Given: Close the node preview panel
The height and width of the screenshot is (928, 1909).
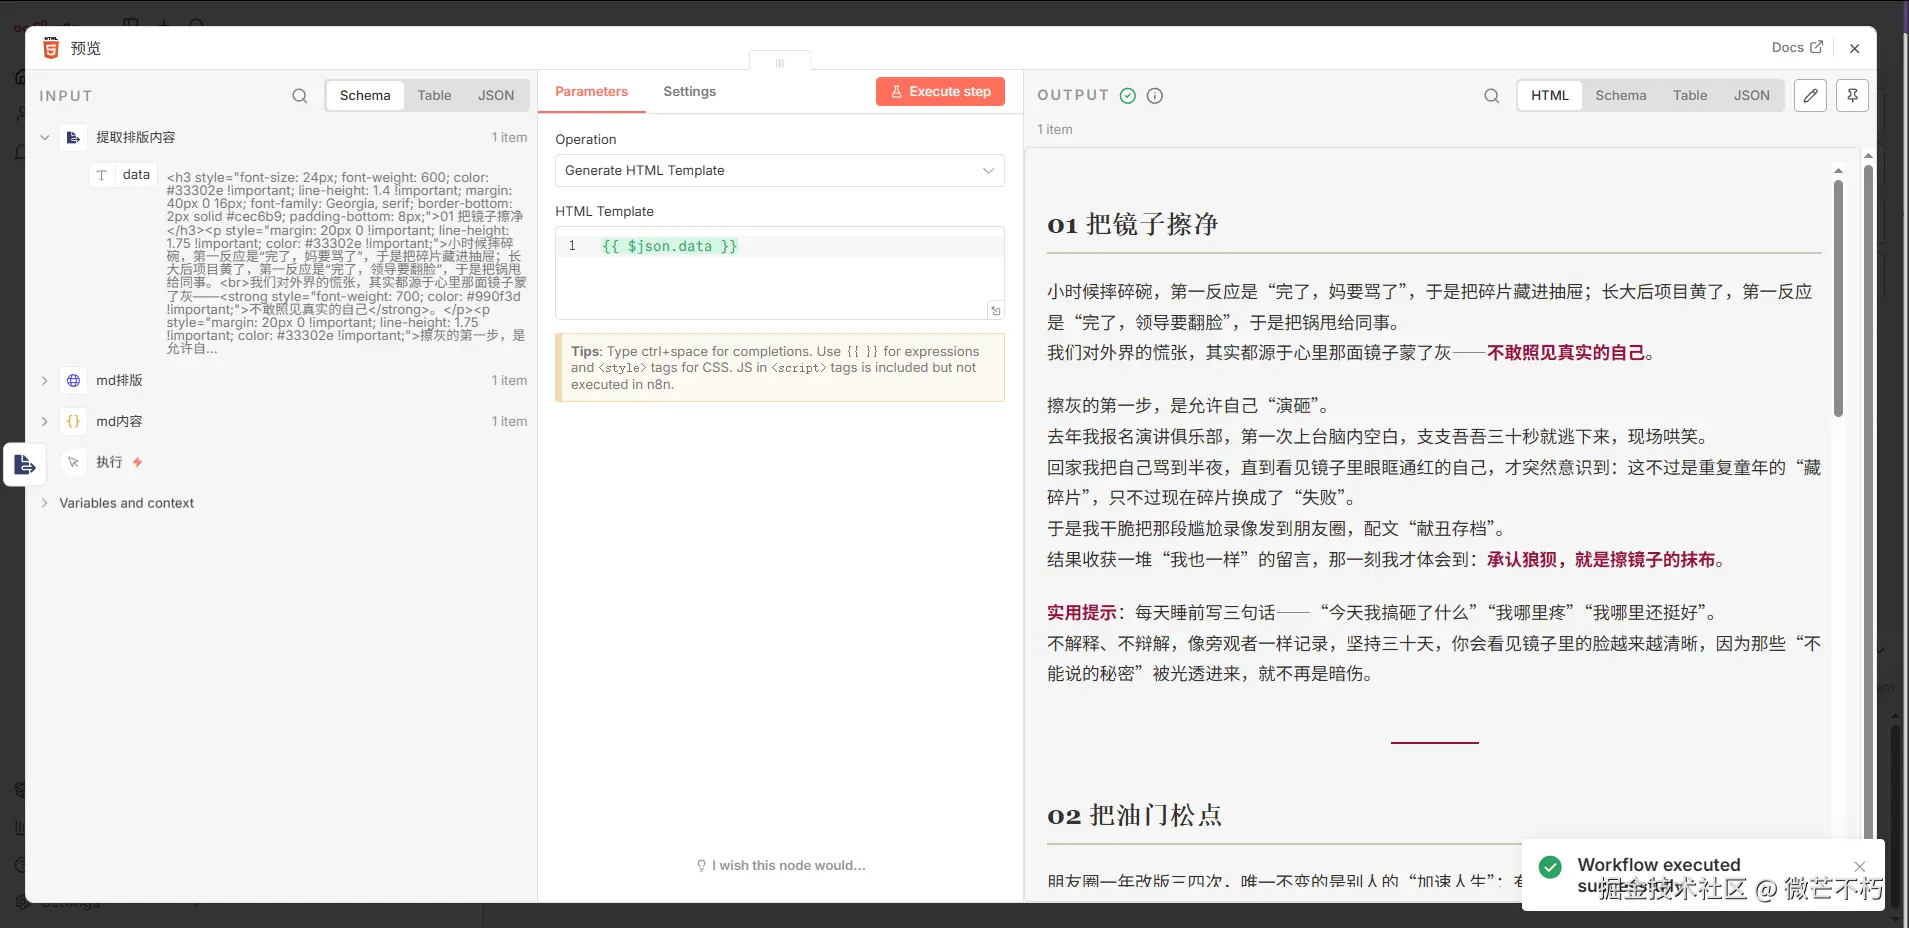Looking at the screenshot, I should tap(1854, 48).
